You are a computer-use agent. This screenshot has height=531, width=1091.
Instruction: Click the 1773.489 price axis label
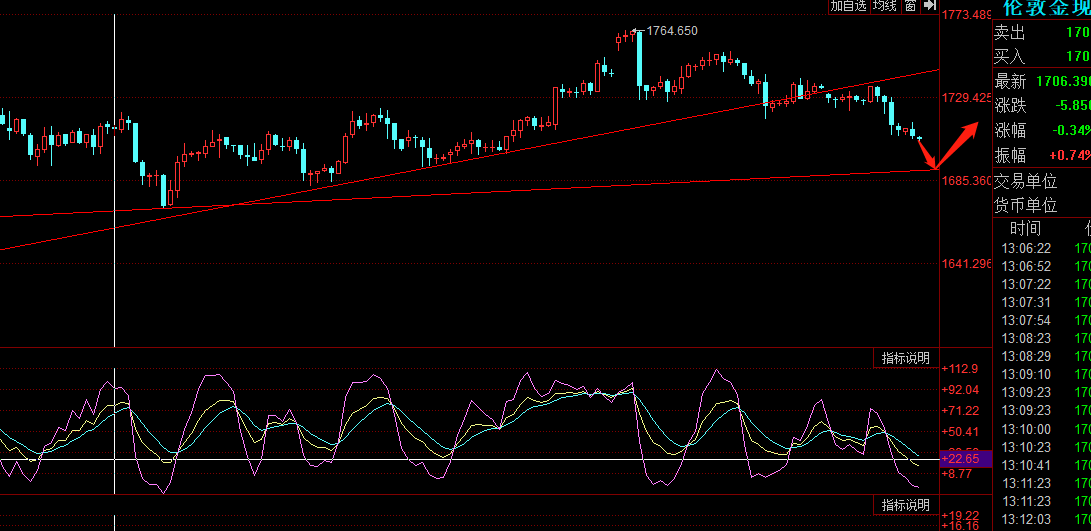[x=966, y=15]
